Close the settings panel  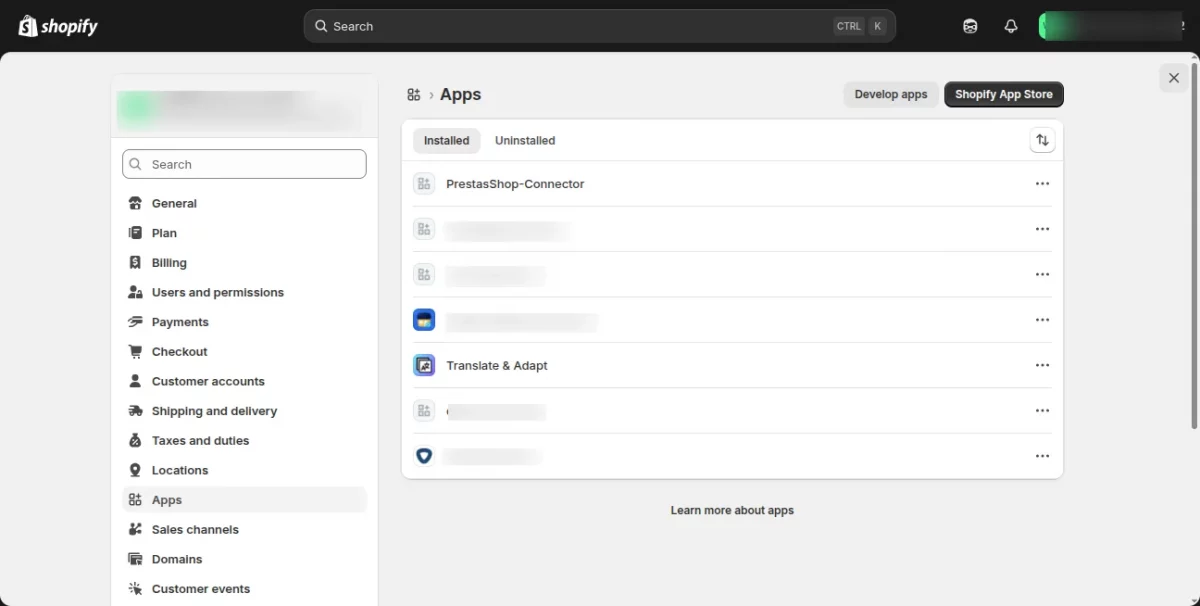(1174, 78)
